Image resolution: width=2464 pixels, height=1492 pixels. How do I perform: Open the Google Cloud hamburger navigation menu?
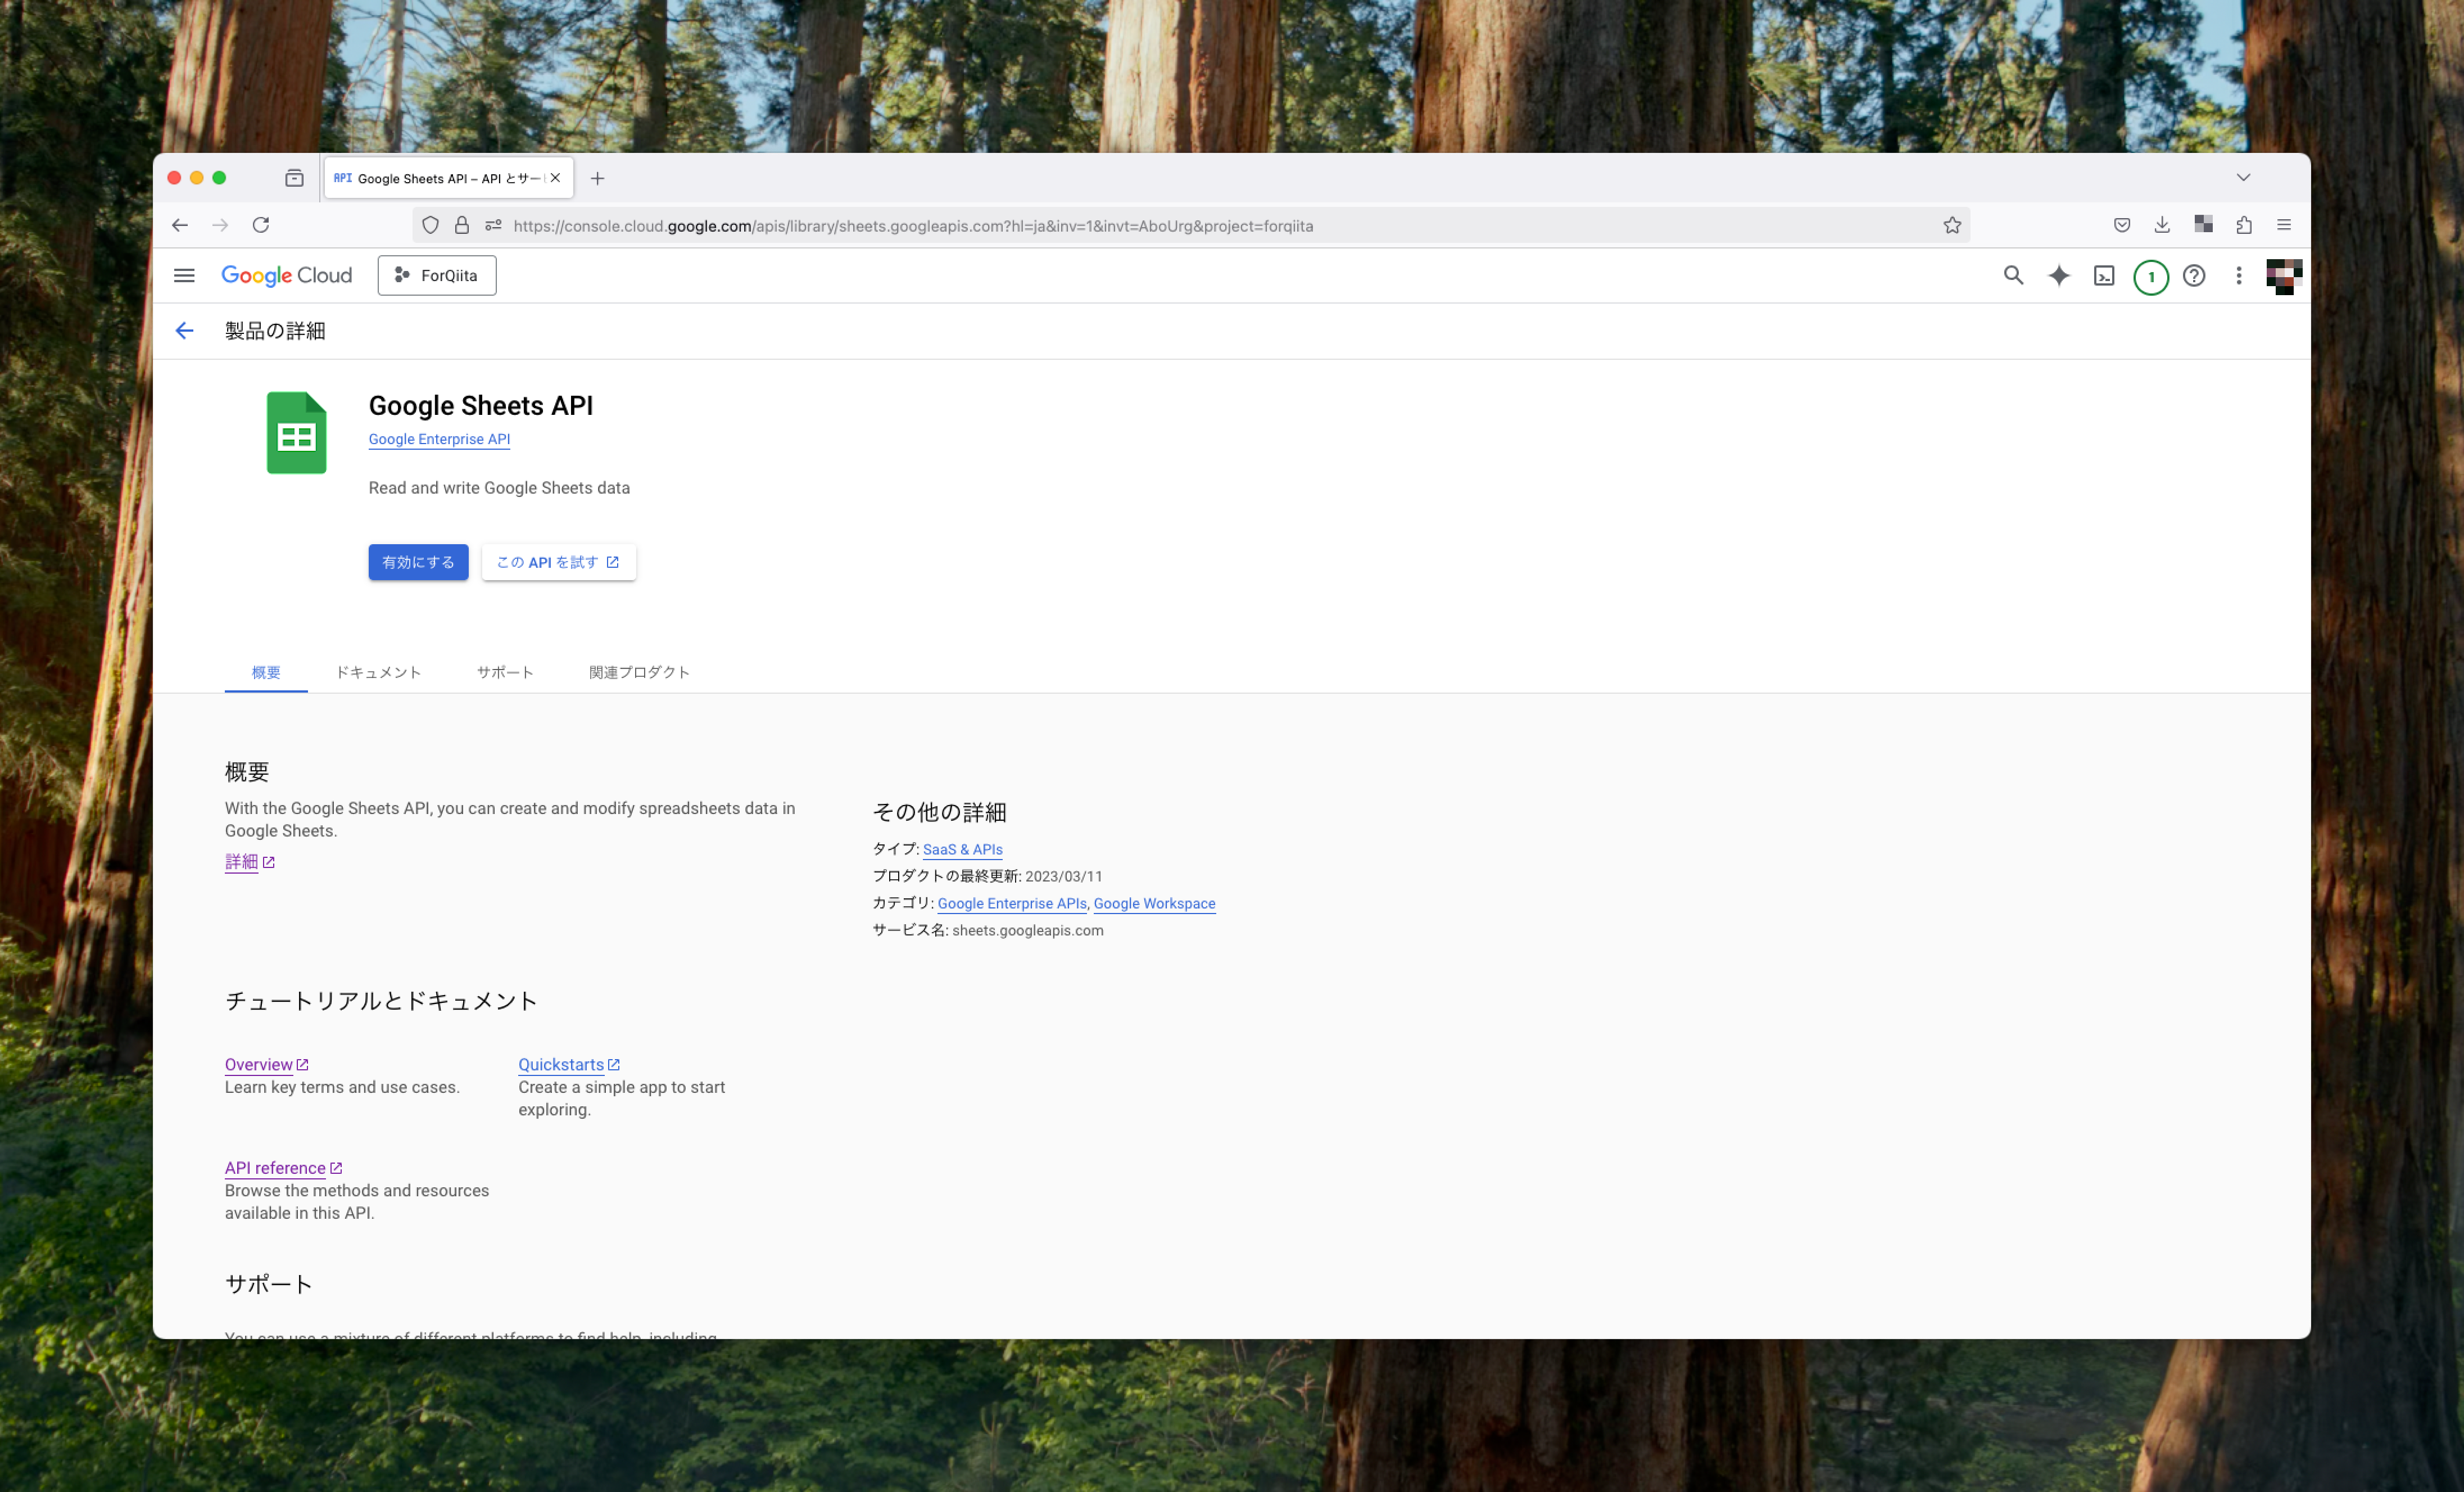[184, 275]
